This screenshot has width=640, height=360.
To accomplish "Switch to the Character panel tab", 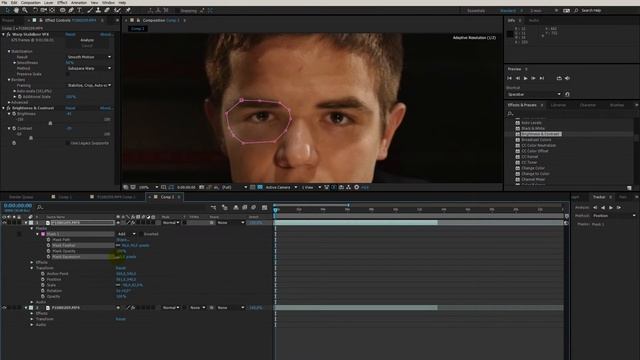I will pos(587,105).
